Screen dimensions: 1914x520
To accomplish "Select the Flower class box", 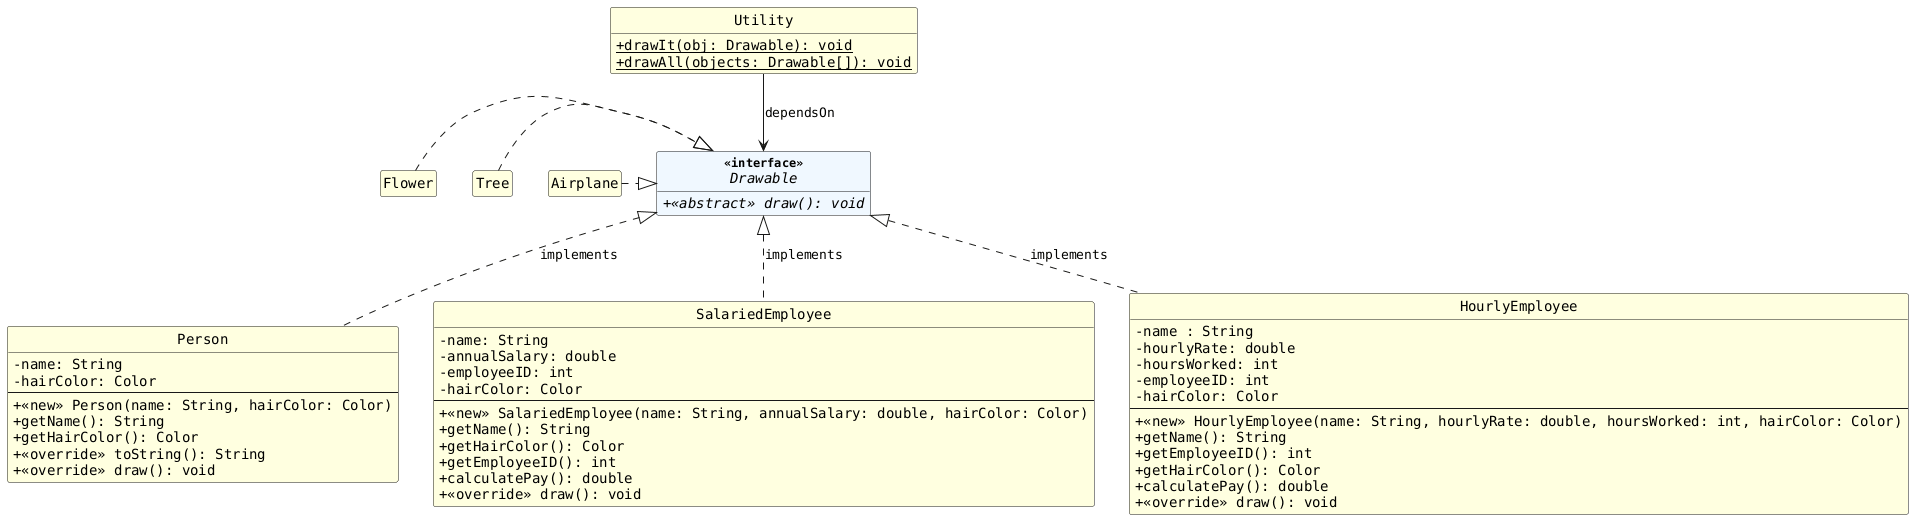I will [408, 183].
